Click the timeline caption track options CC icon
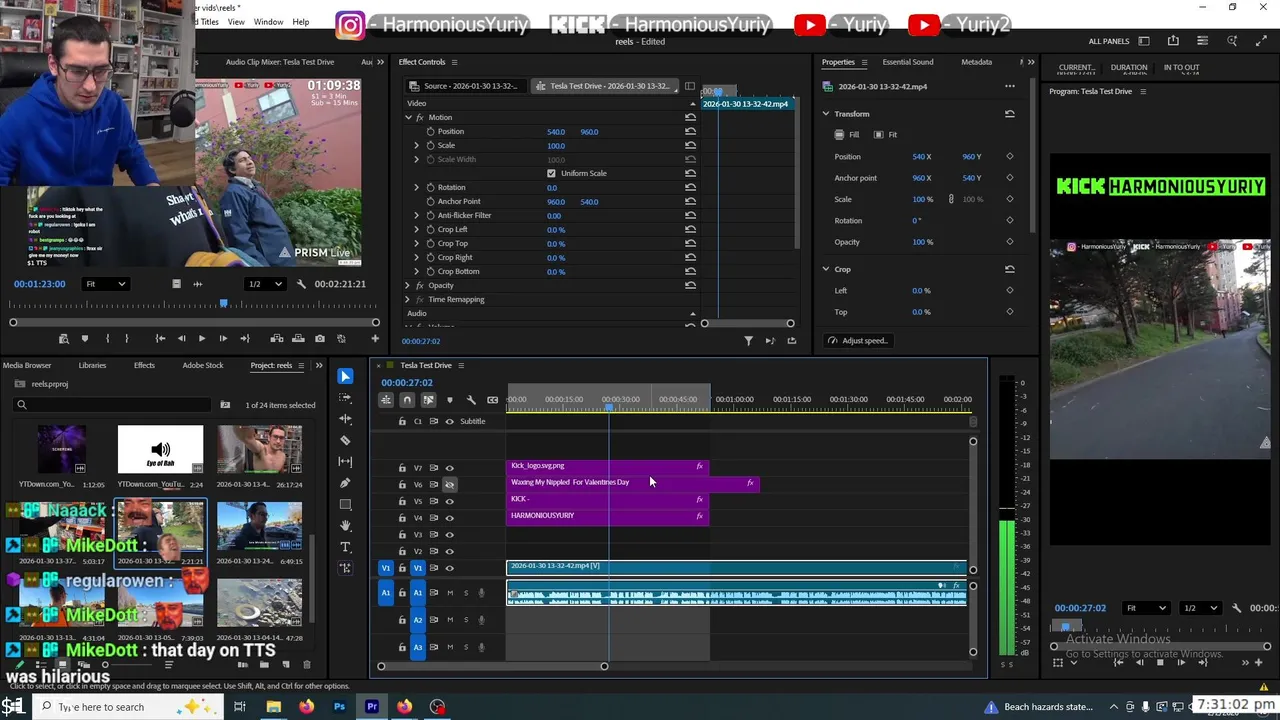Image resolution: width=1280 pixels, height=720 pixels. coord(492,400)
